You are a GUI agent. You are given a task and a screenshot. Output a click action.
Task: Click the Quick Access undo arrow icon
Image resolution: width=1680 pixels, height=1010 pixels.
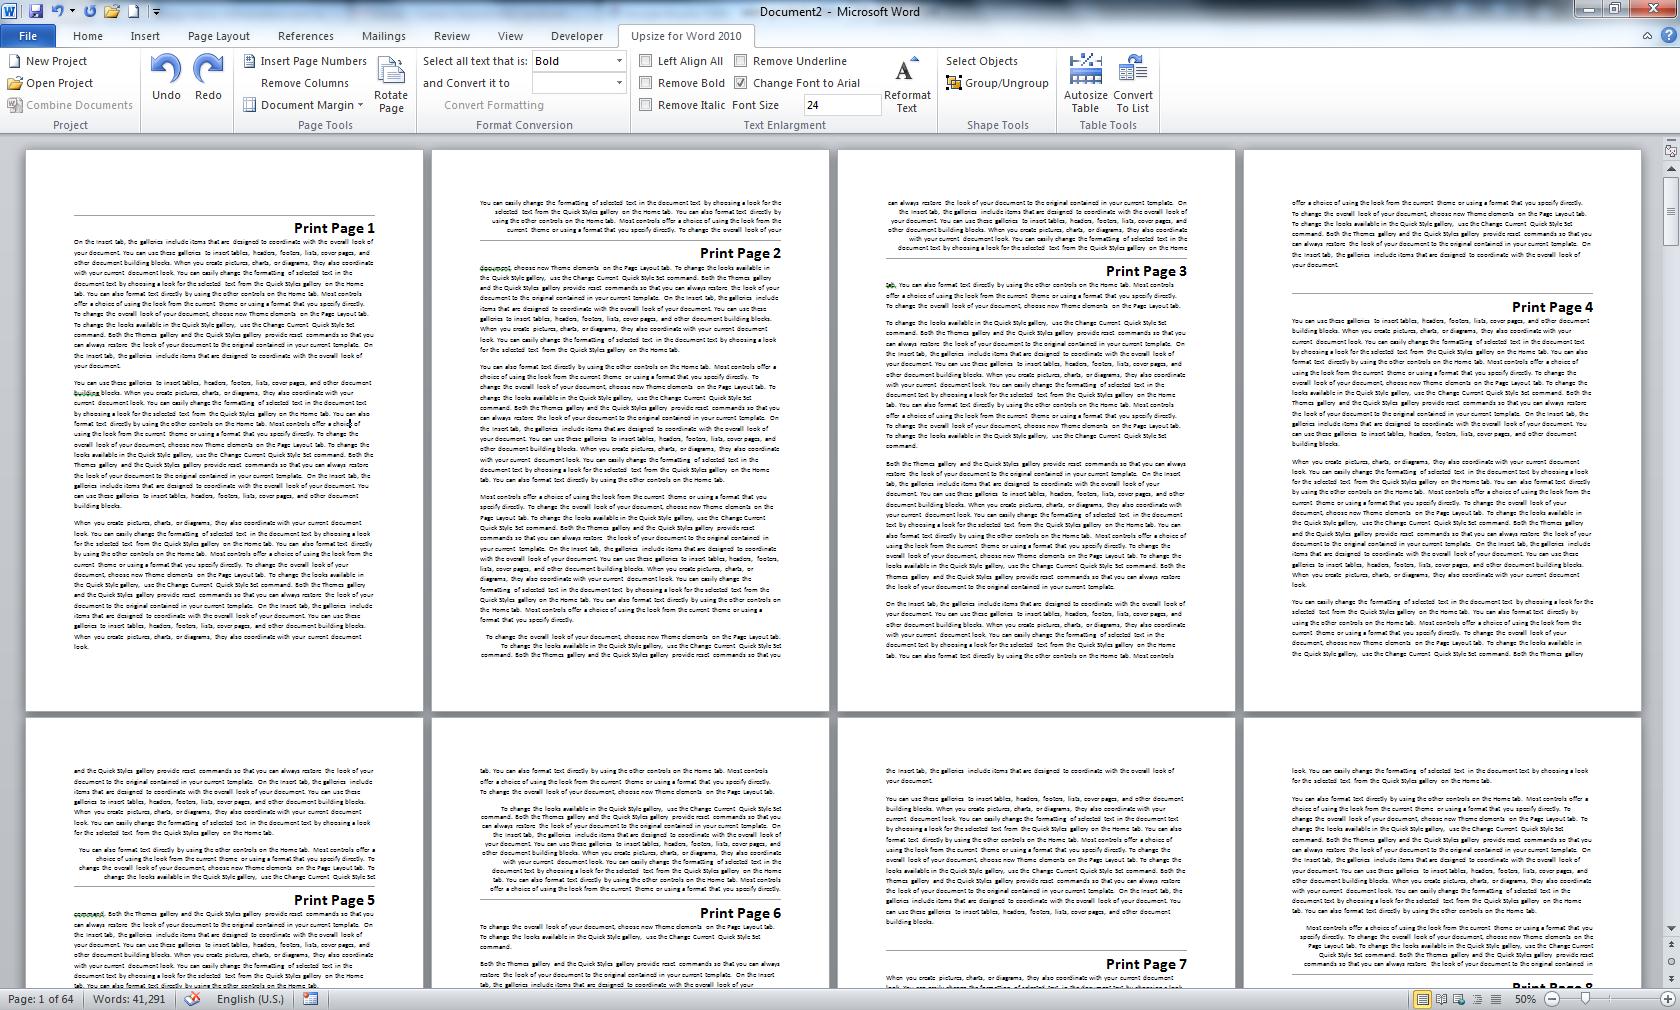coord(57,11)
